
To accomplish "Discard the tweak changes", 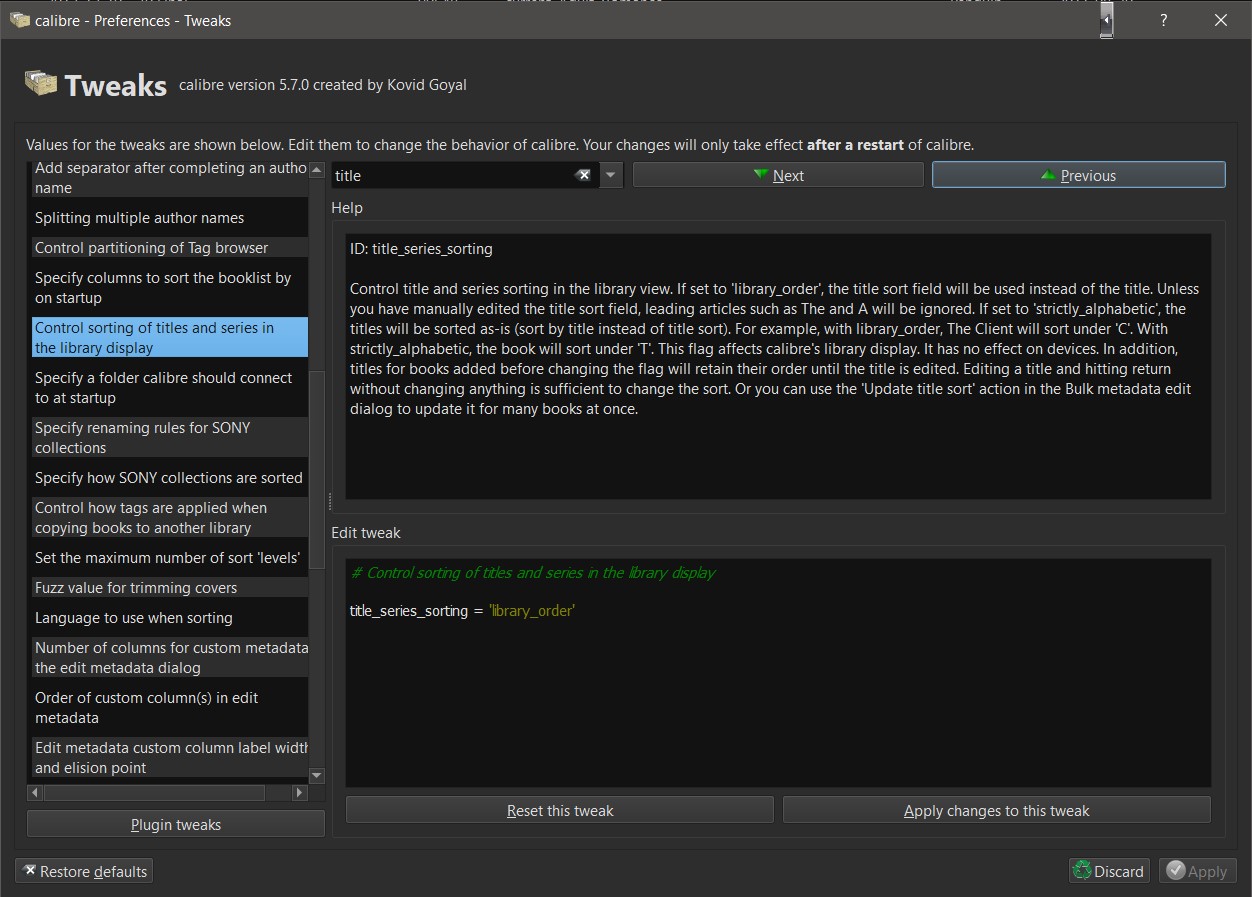I will tap(1109, 872).
